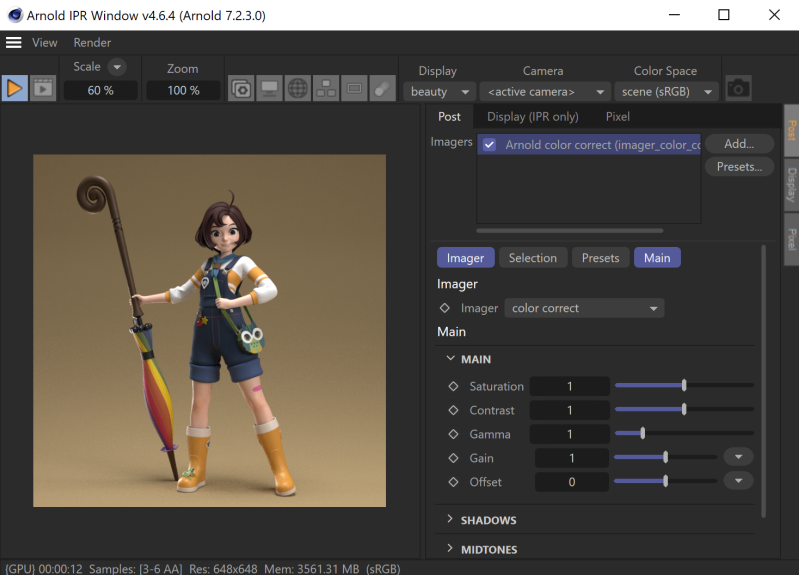Open the hamburger menu icon
Screen dimensions: 799x575
tap(14, 43)
